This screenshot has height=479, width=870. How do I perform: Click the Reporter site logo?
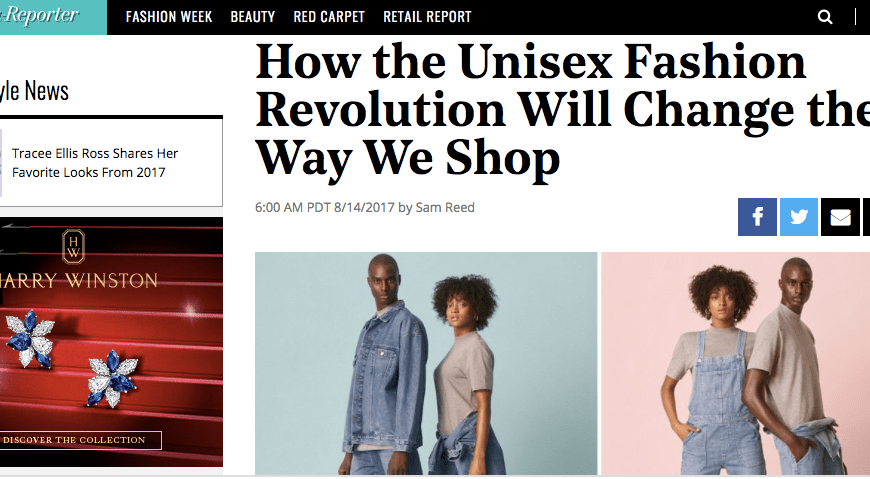click(39, 16)
